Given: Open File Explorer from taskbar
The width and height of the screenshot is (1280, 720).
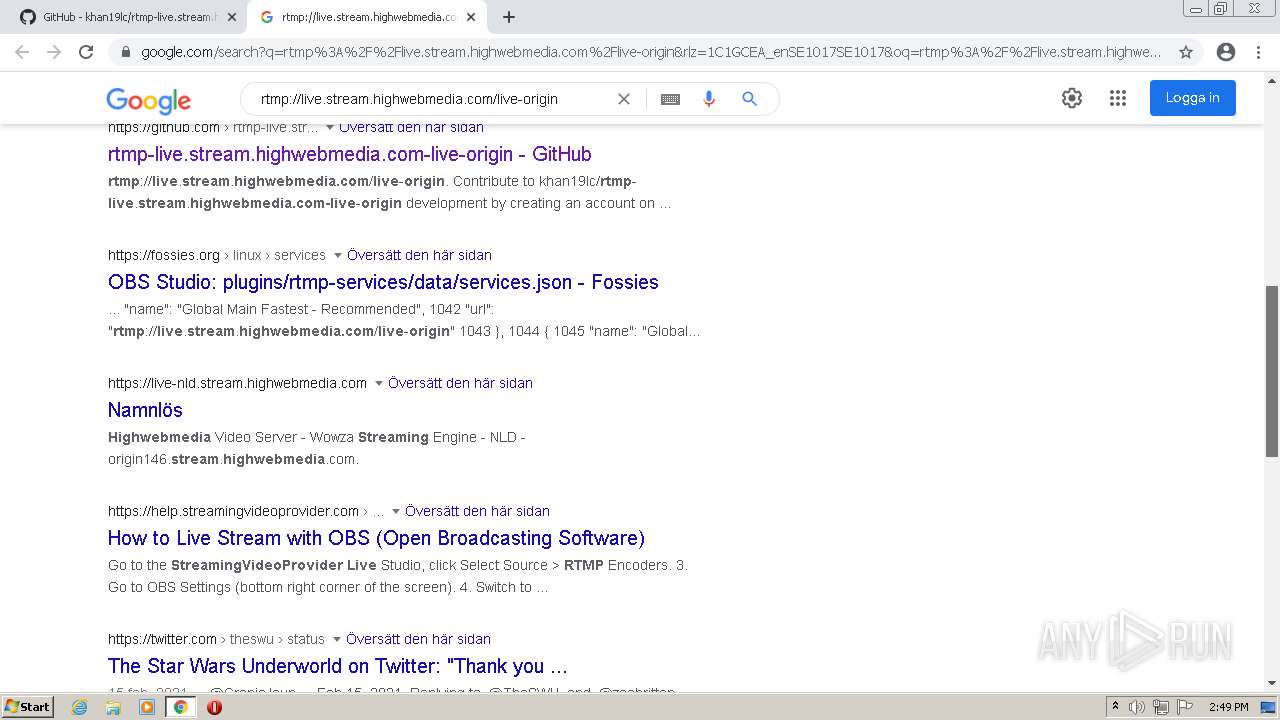Looking at the screenshot, I should click(x=113, y=707).
